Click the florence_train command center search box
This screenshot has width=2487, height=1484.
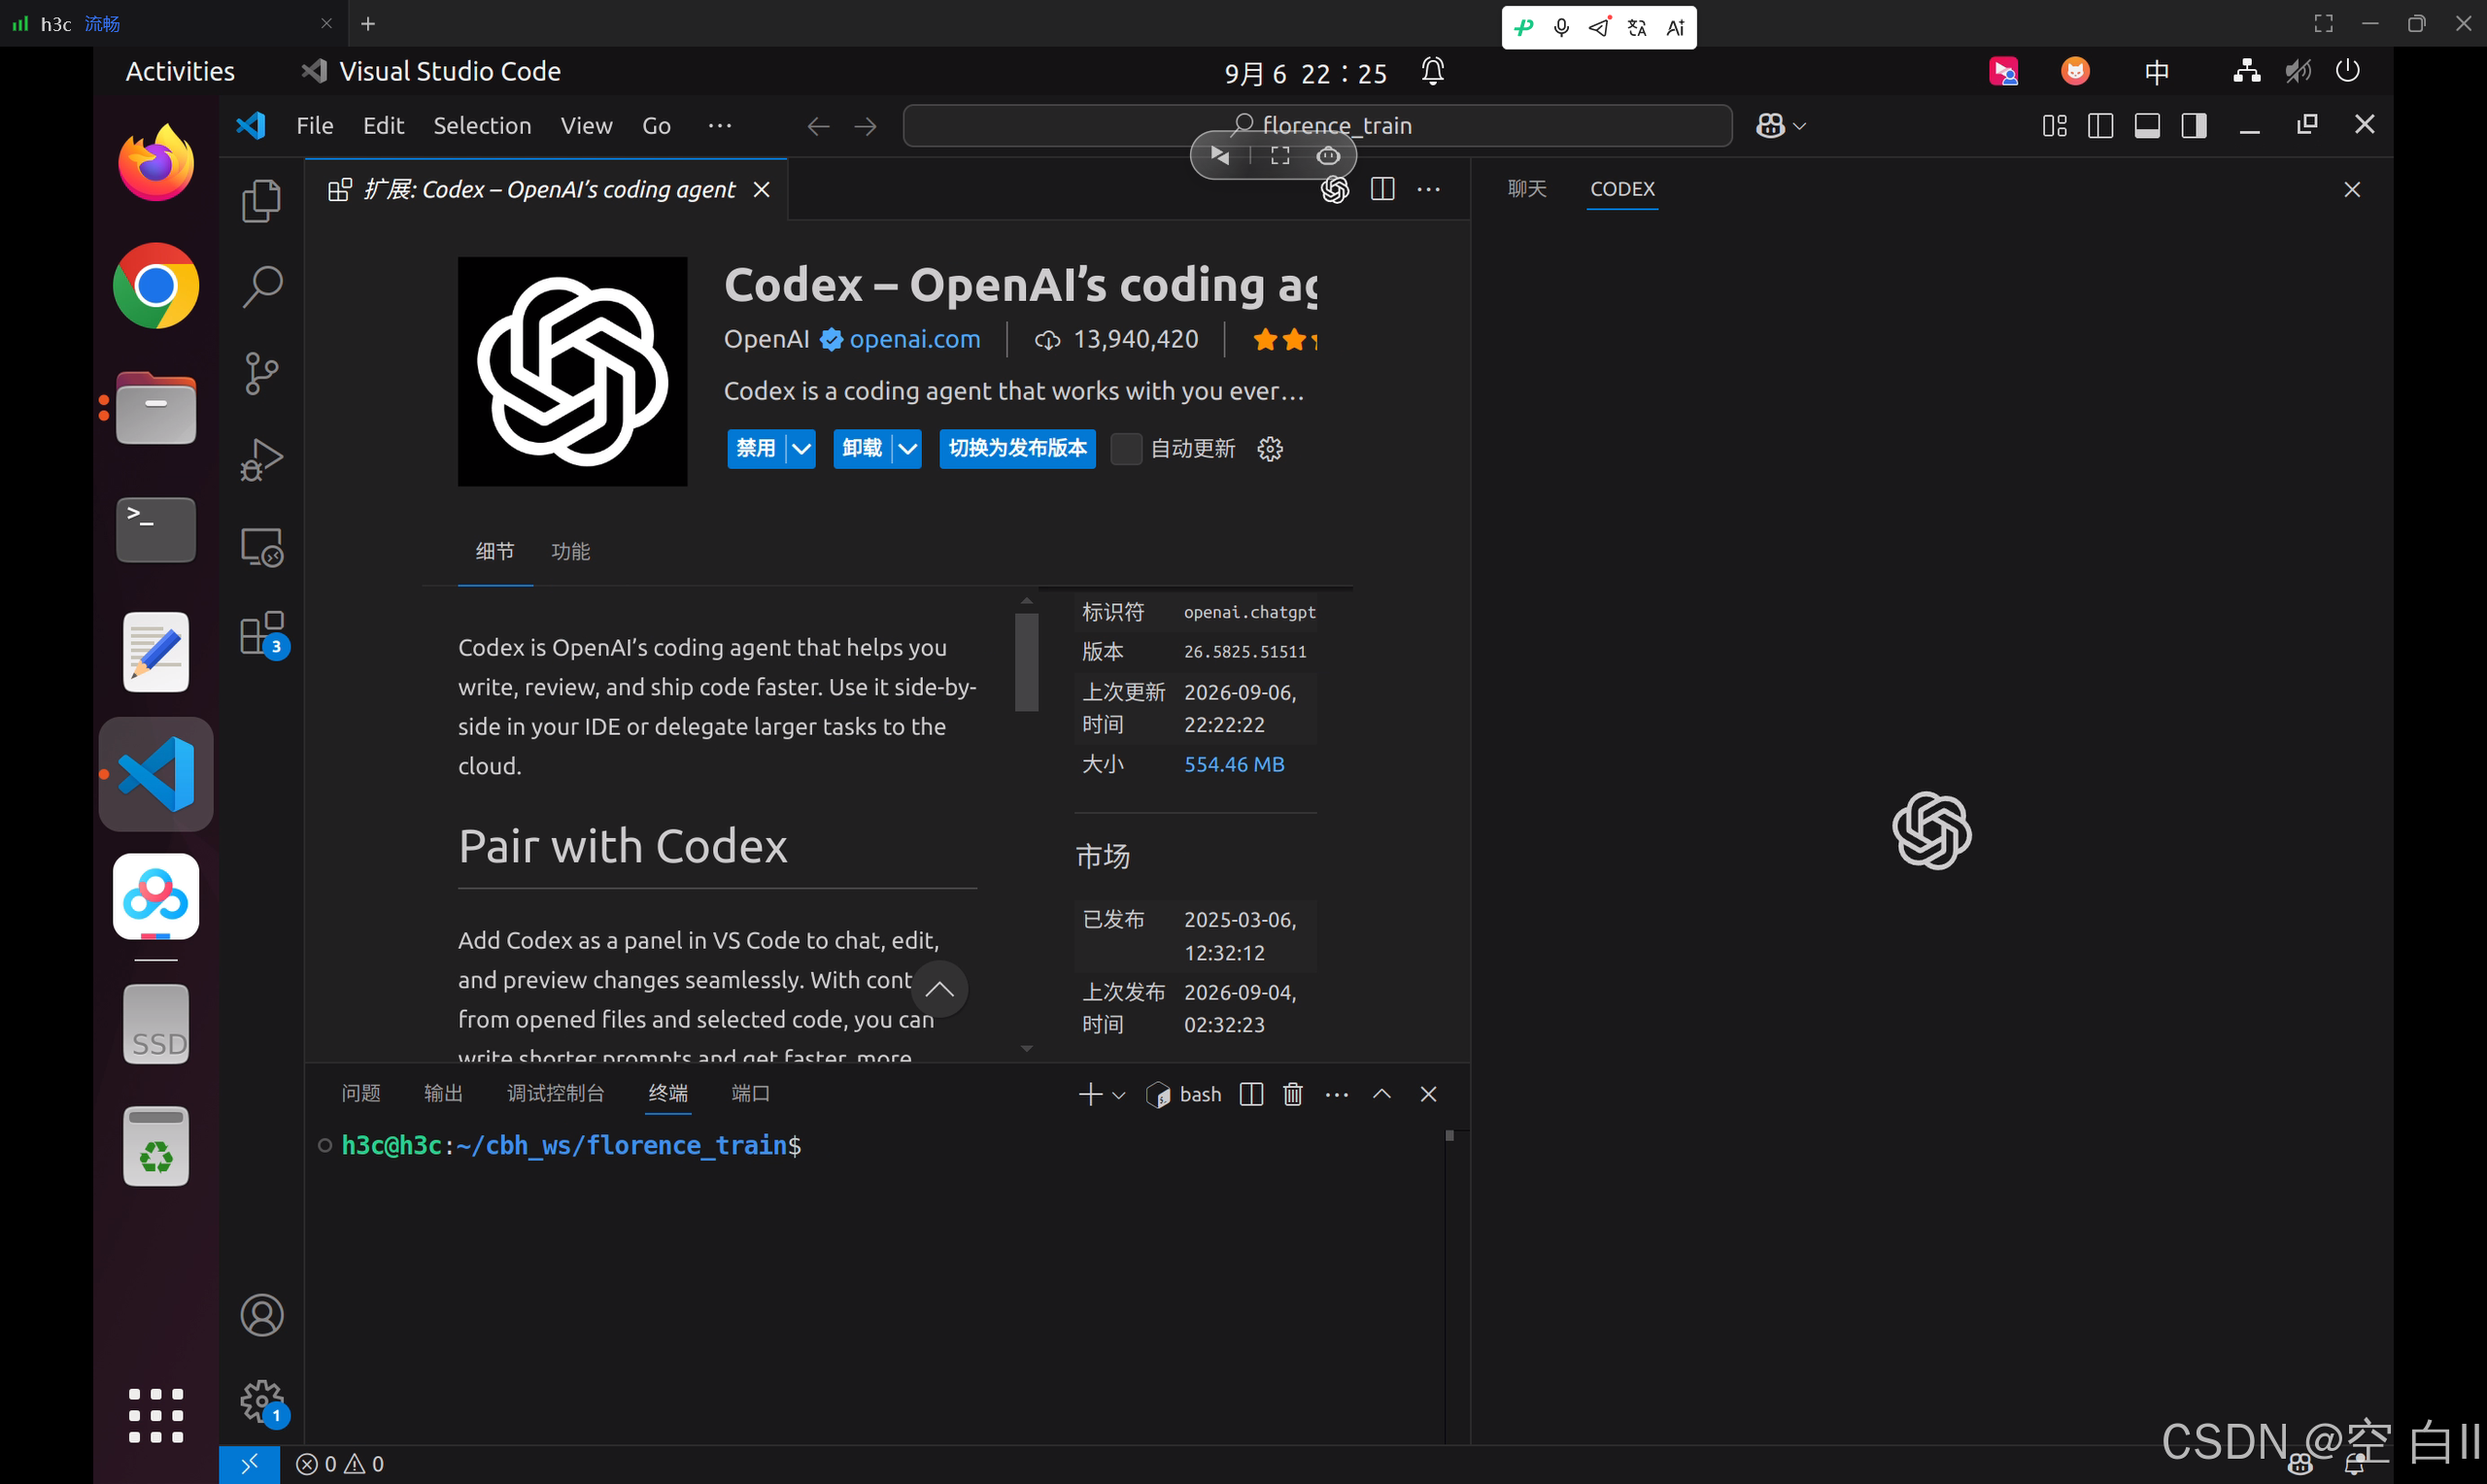coord(1317,126)
